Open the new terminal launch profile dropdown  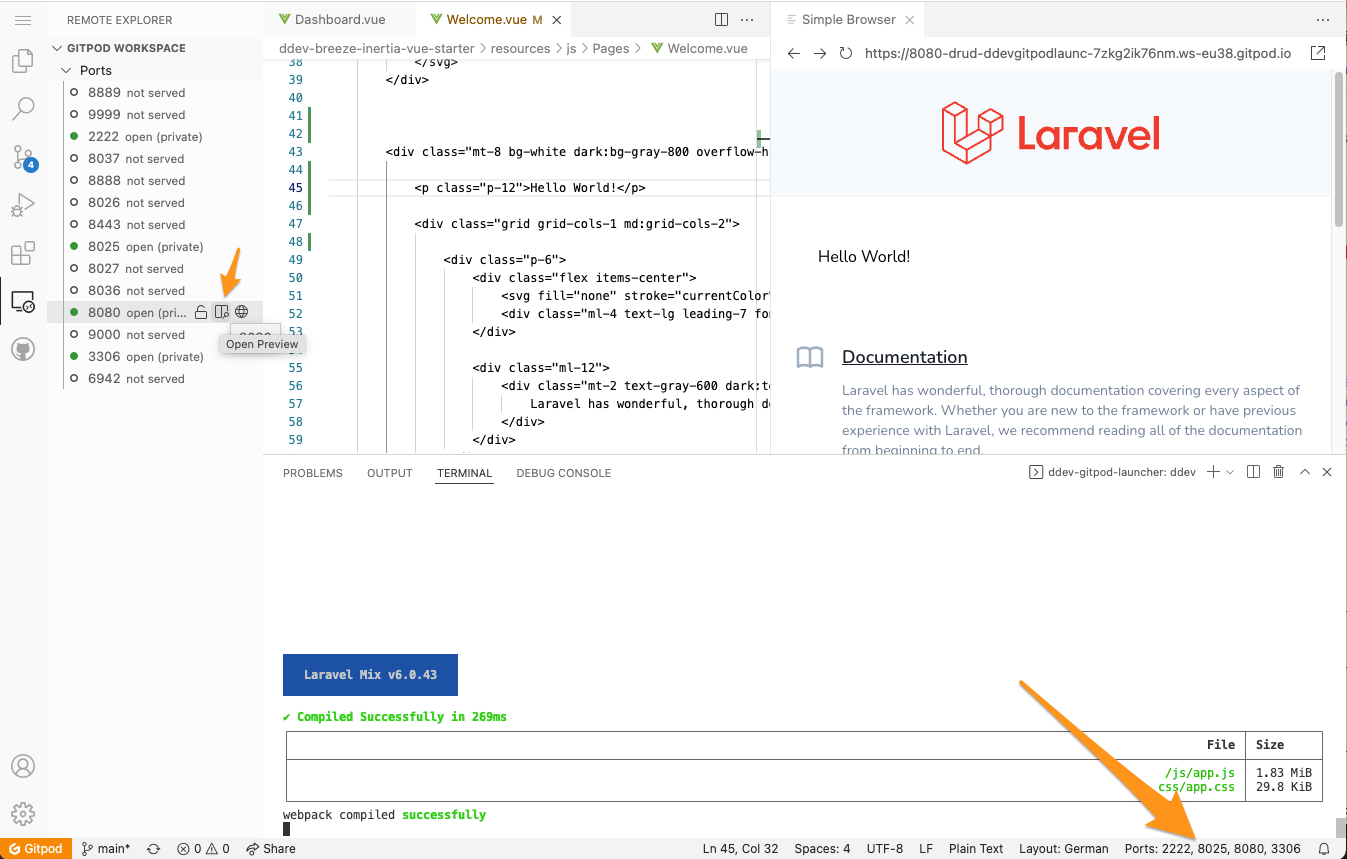click(1230, 472)
